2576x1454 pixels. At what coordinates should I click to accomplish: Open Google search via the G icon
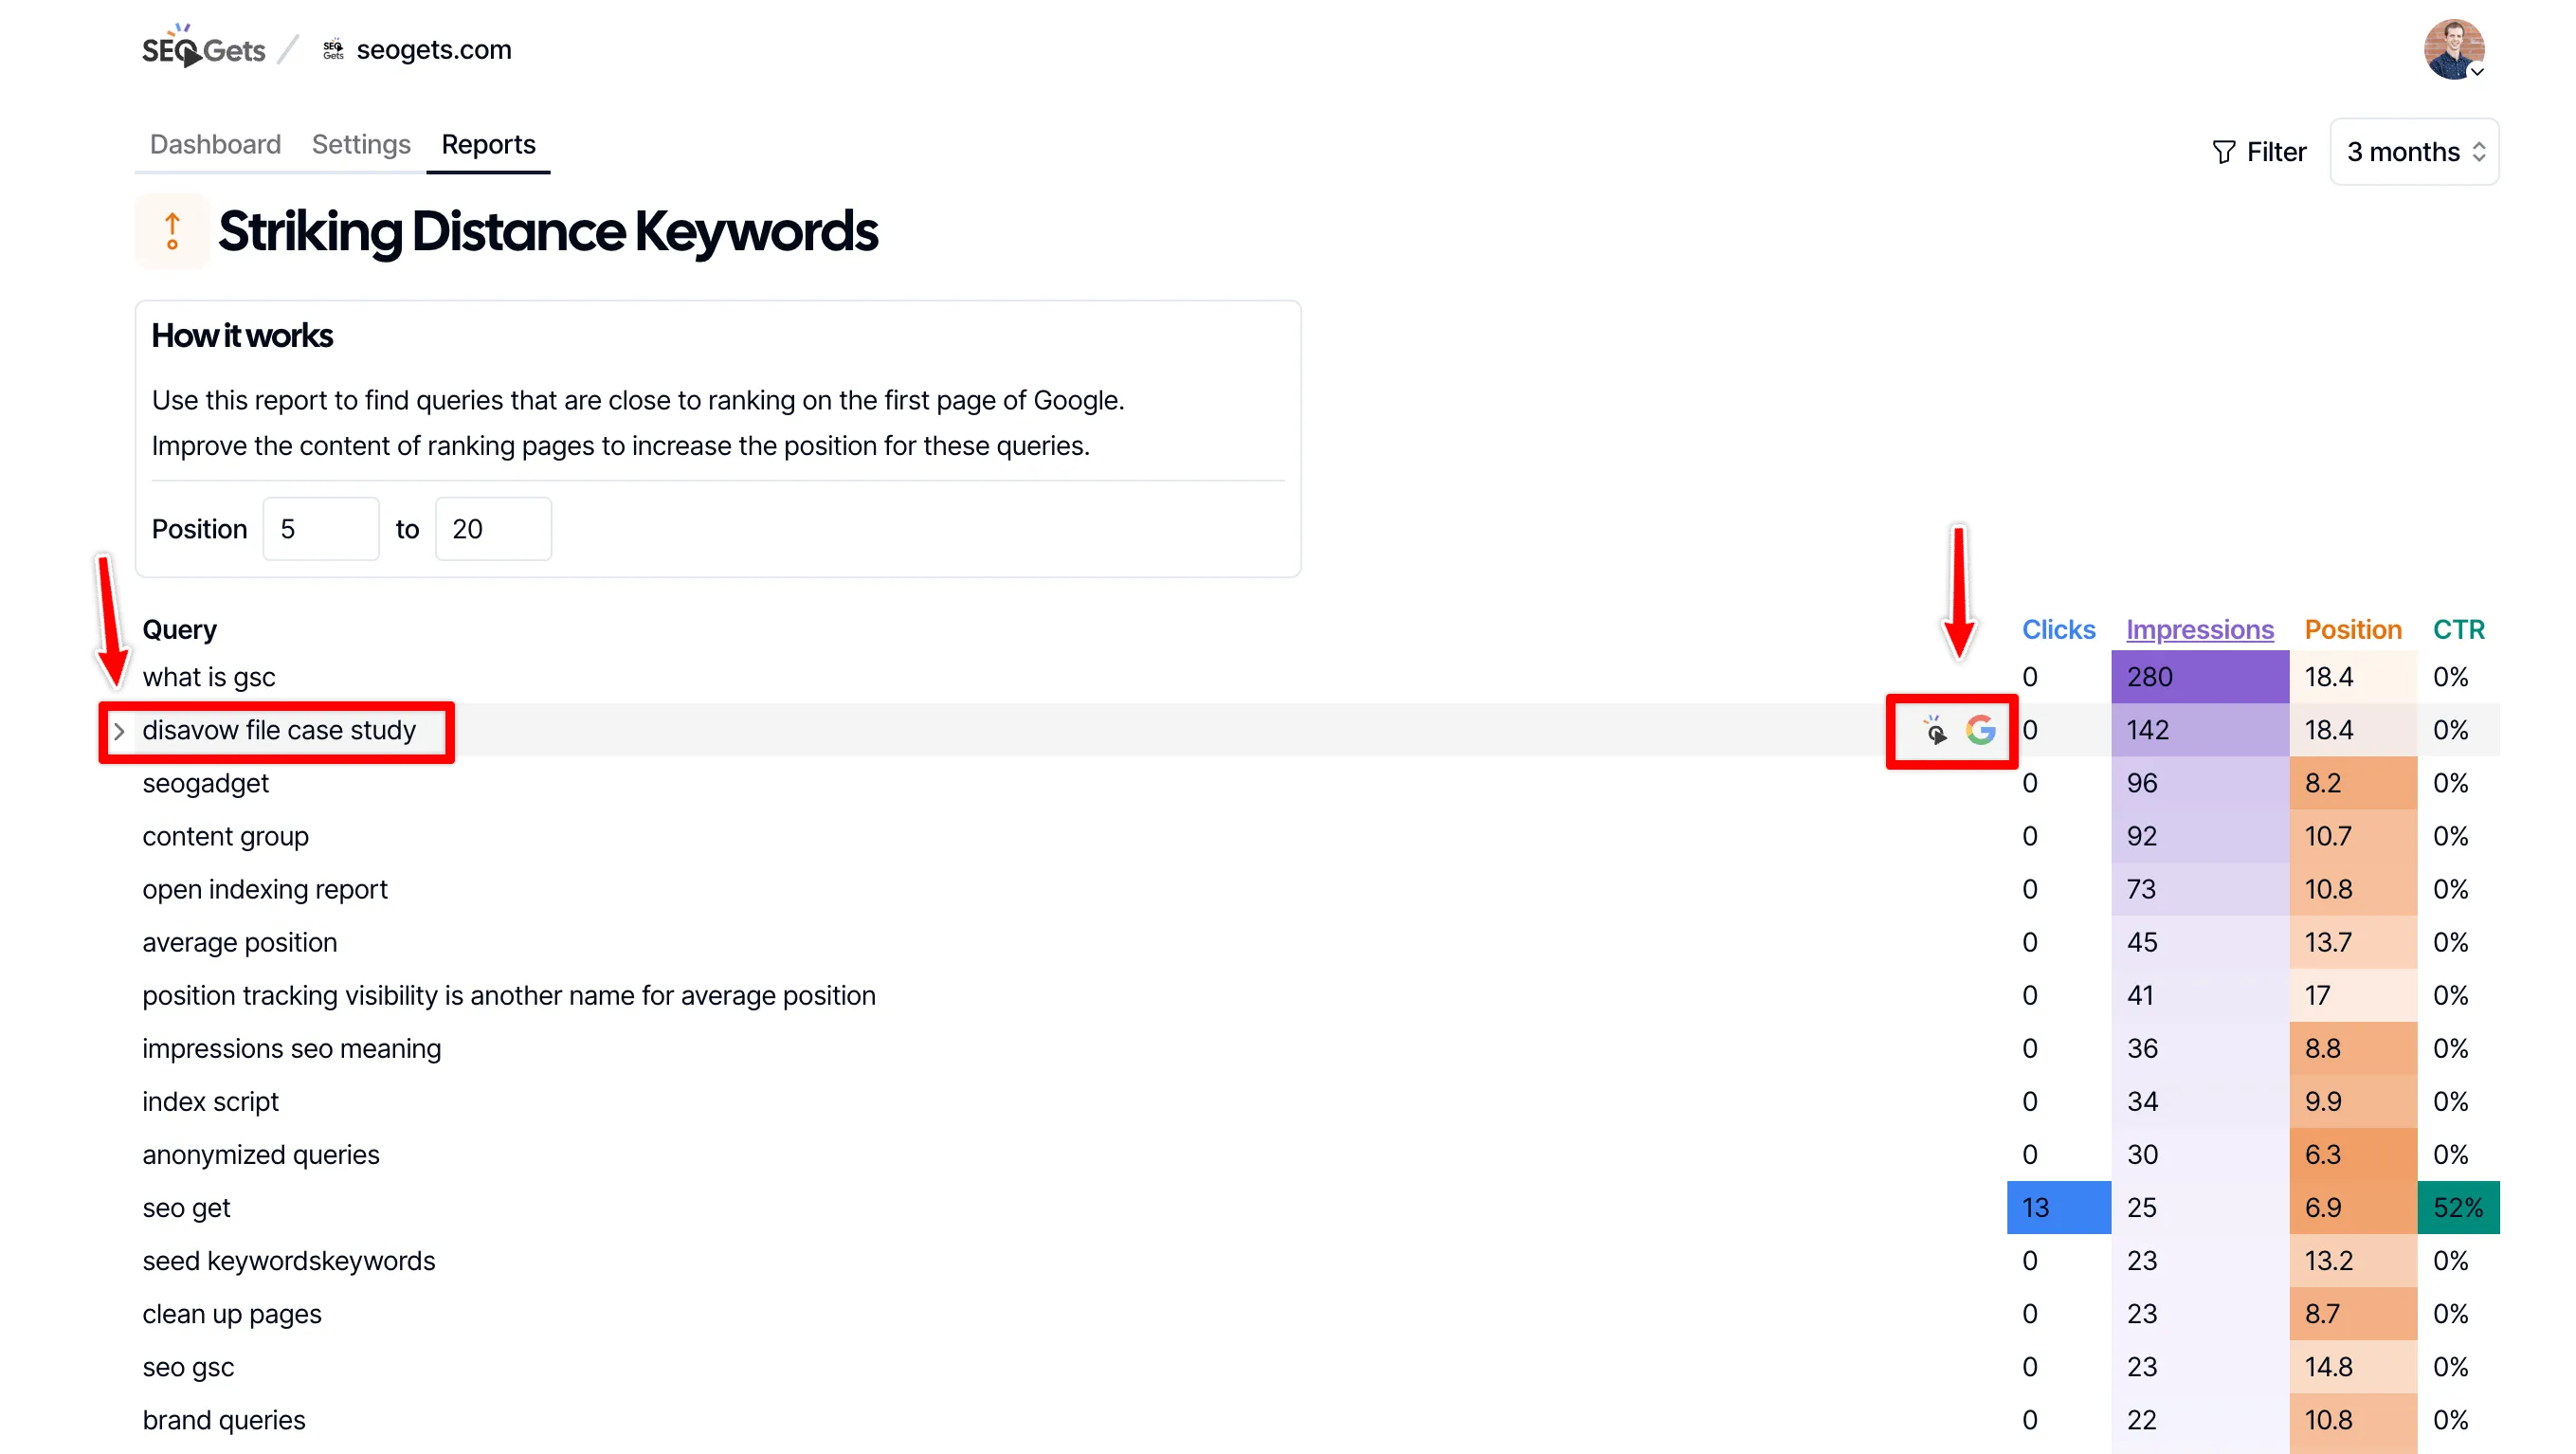point(1983,730)
